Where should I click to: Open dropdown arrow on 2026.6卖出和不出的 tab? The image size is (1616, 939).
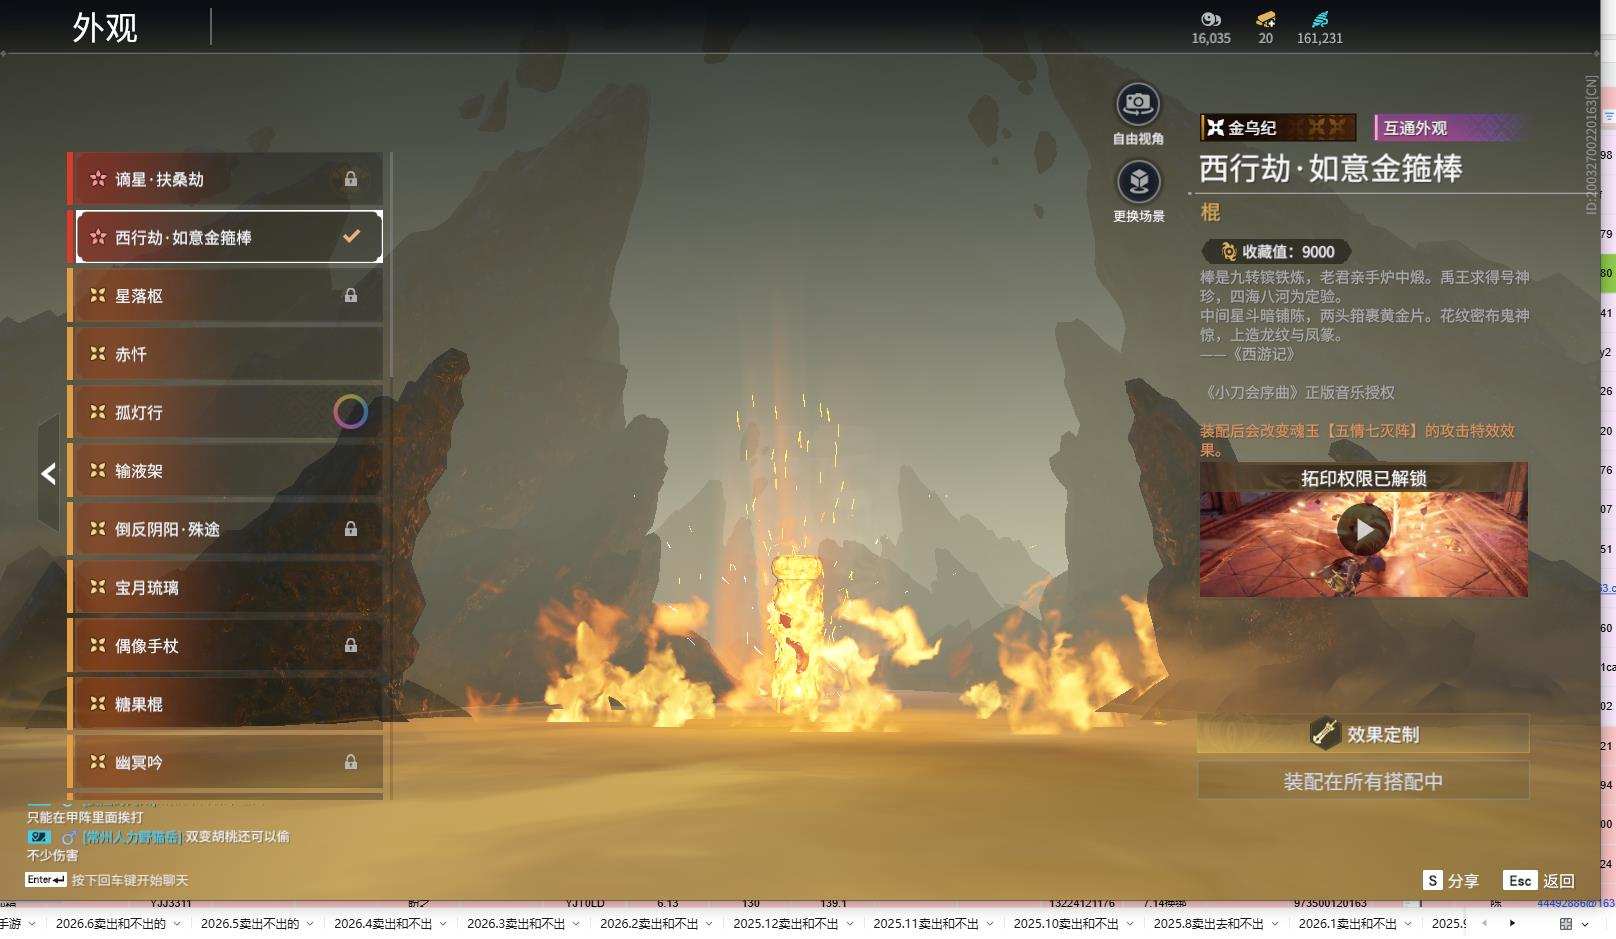(x=176, y=923)
